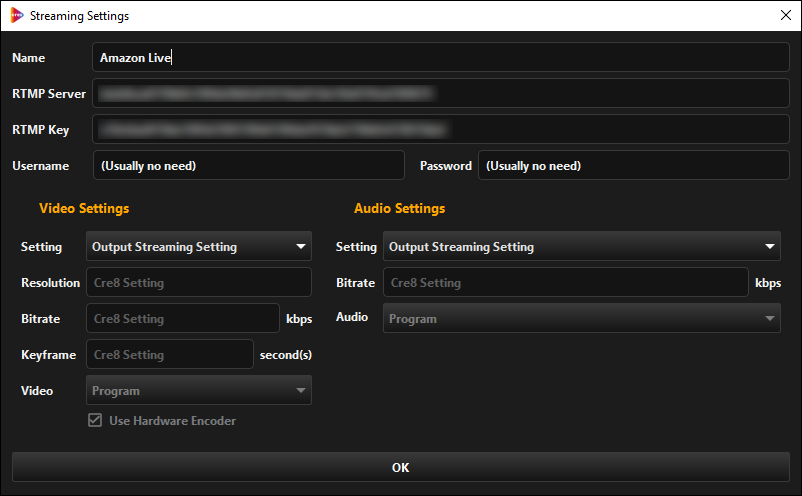
Task: Toggle the Use Hardware Encoder checkbox
Action: tap(95, 420)
